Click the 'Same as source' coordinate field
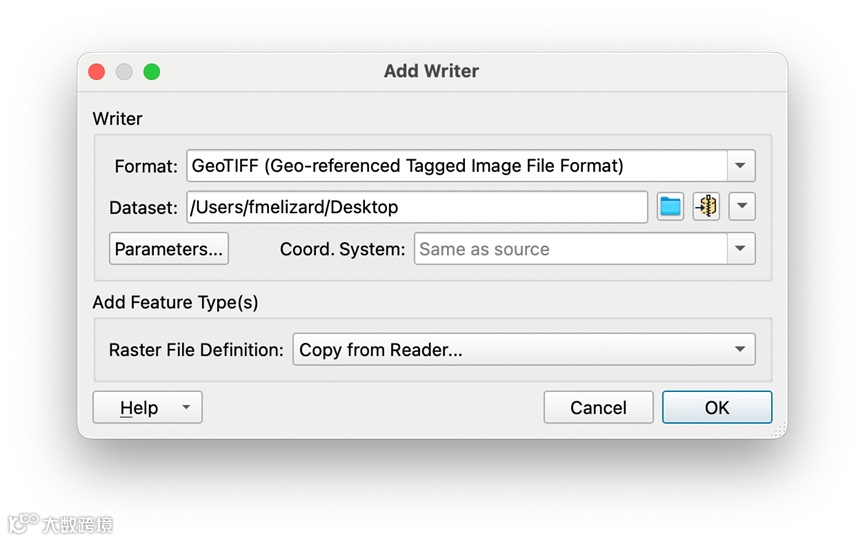The height and width of the screenshot is (541, 865). 570,249
